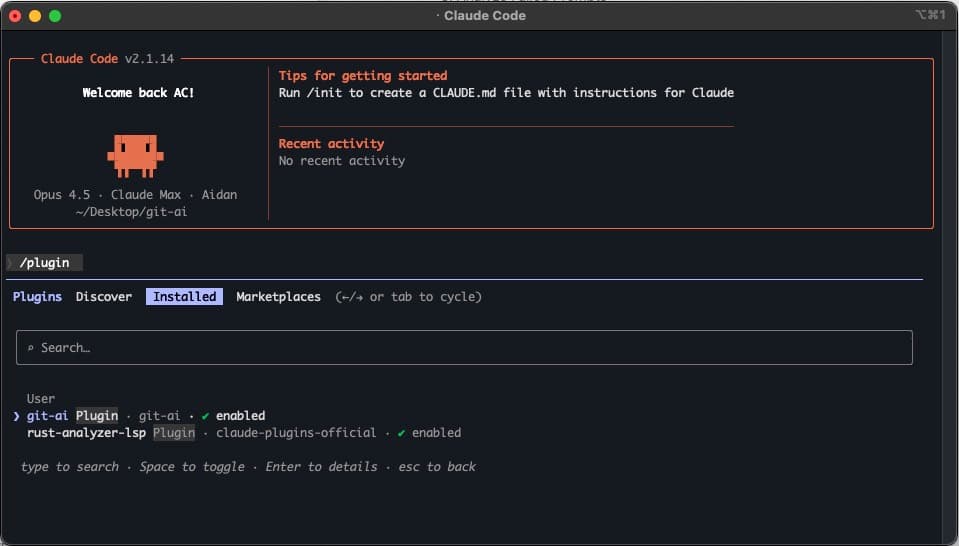Click the green maximize window button
The width and height of the screenshot is (959, 546).
[x=55, y=16]
